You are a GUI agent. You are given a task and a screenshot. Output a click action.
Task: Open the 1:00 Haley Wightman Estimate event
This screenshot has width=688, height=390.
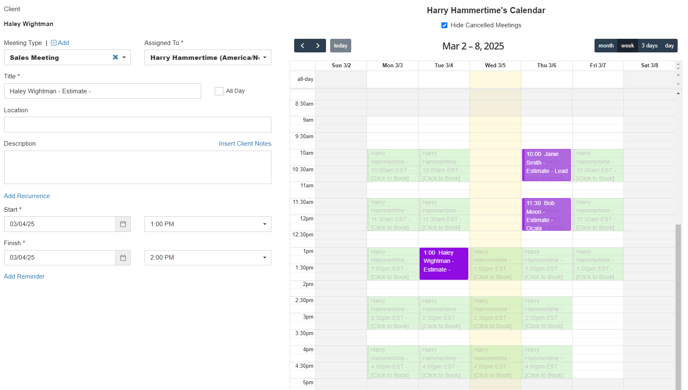click(444, 264)
